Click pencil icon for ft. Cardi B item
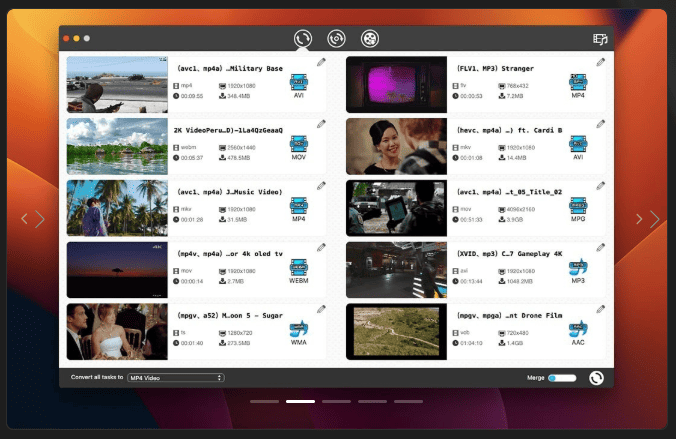This screenshot has width=676, height=439. pyautogui.click(x=601, y=124)
